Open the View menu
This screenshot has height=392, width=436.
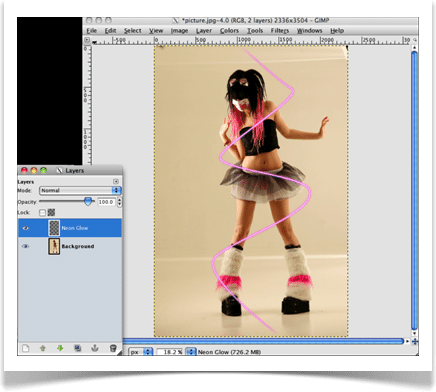[x=156, y=31]
